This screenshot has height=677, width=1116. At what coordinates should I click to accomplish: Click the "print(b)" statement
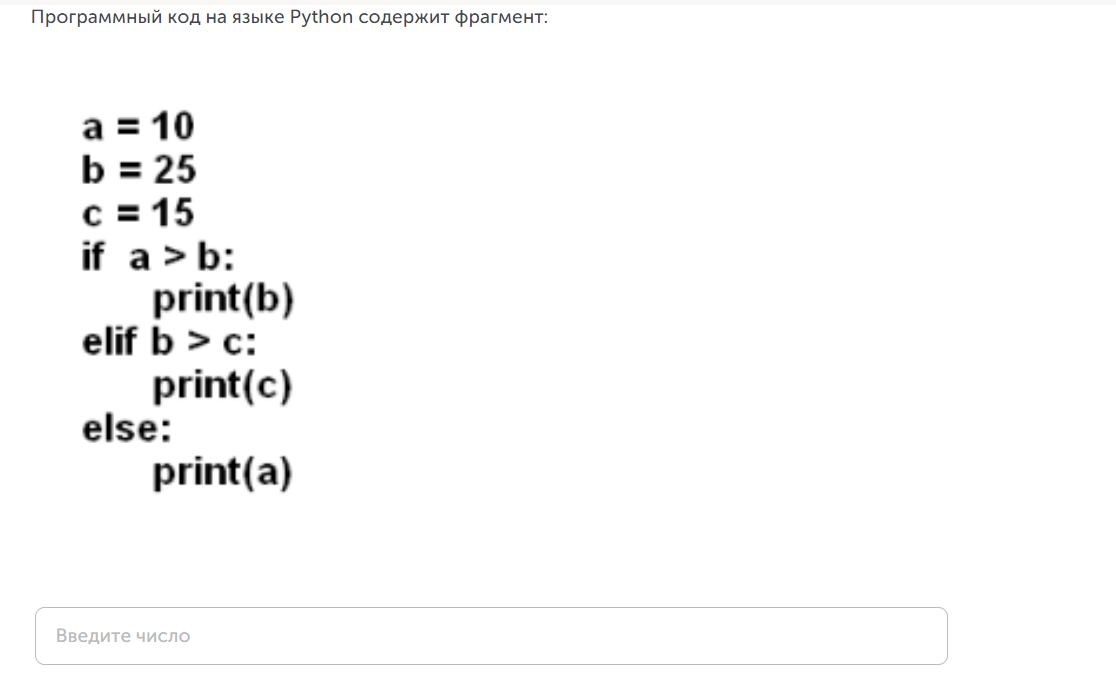coord(222,301)
